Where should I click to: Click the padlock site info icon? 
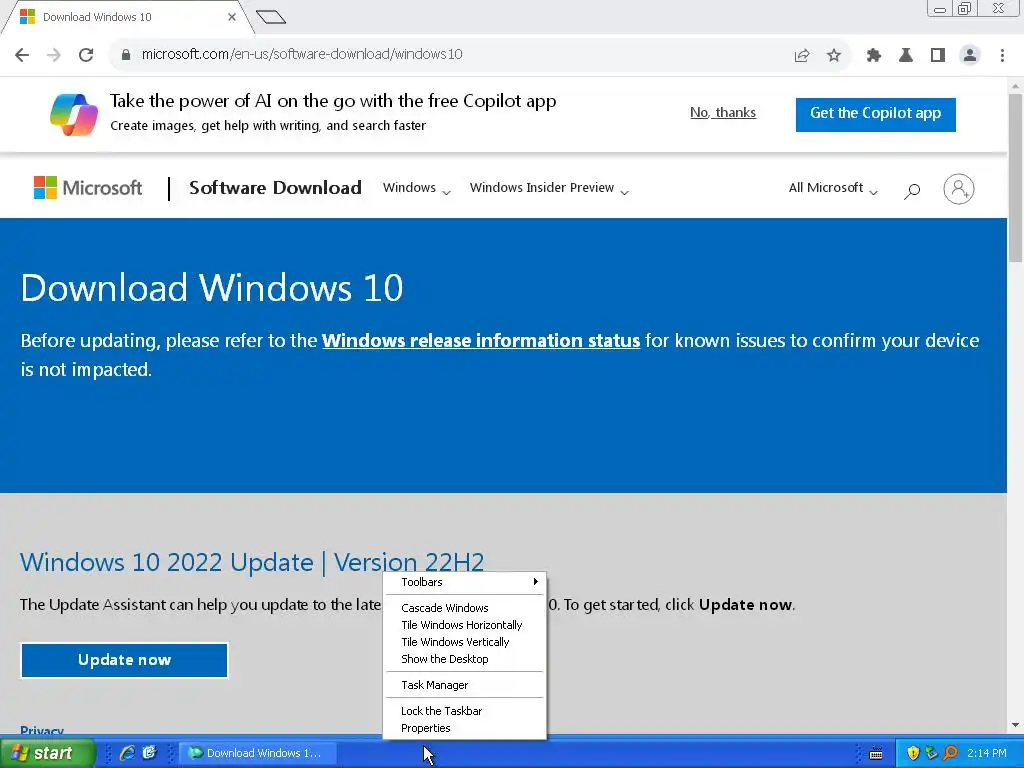coord(125,55)
